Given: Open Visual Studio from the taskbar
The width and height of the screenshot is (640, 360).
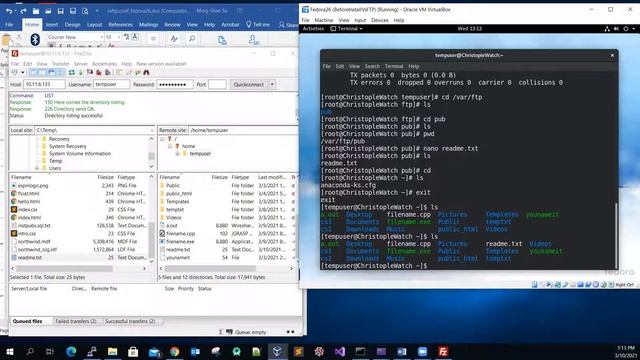Looking at the screenshot, I should pyautogui.click(x=340, y=351).
